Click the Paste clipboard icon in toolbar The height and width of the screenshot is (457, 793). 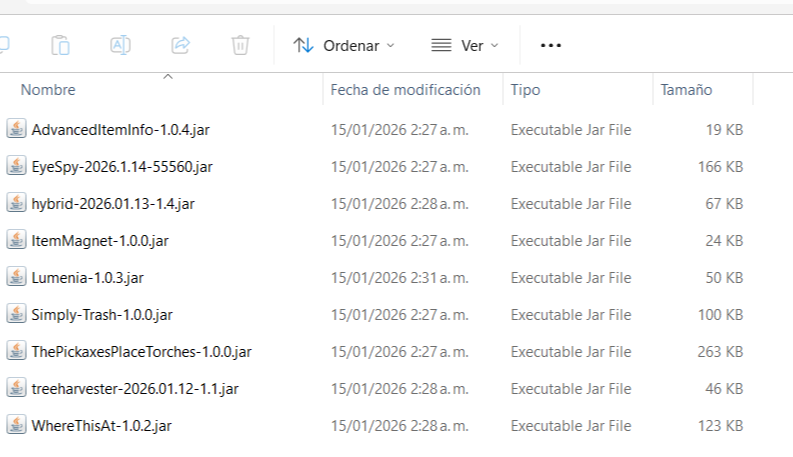pos(60,45)
